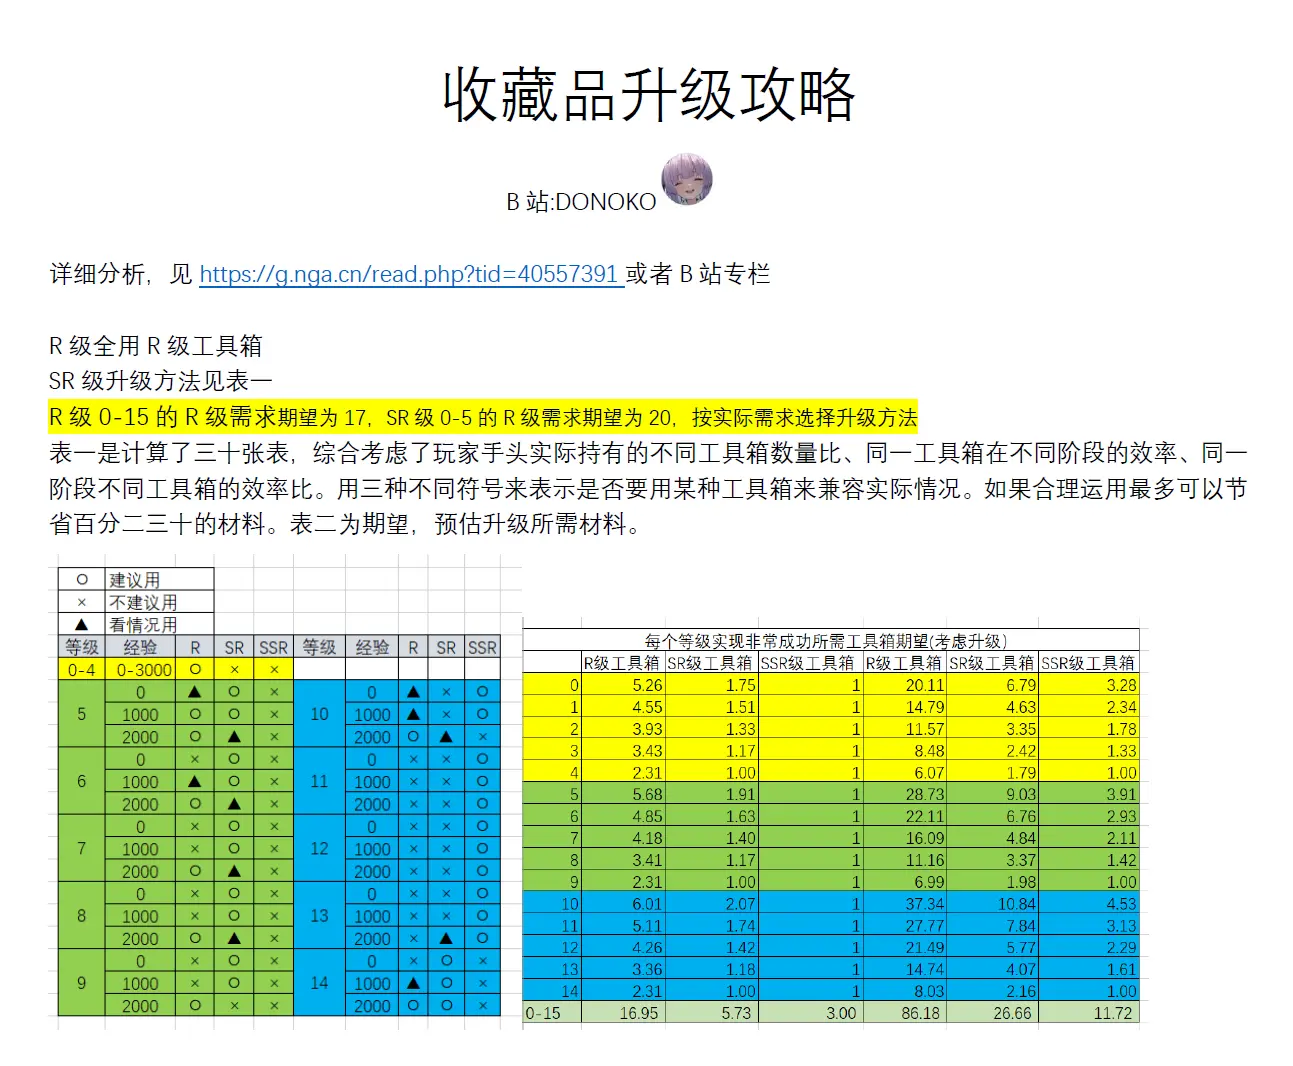Select the blue cell containing 37.34
This screenshot has height=1066, width=1293.
[904, 904]
